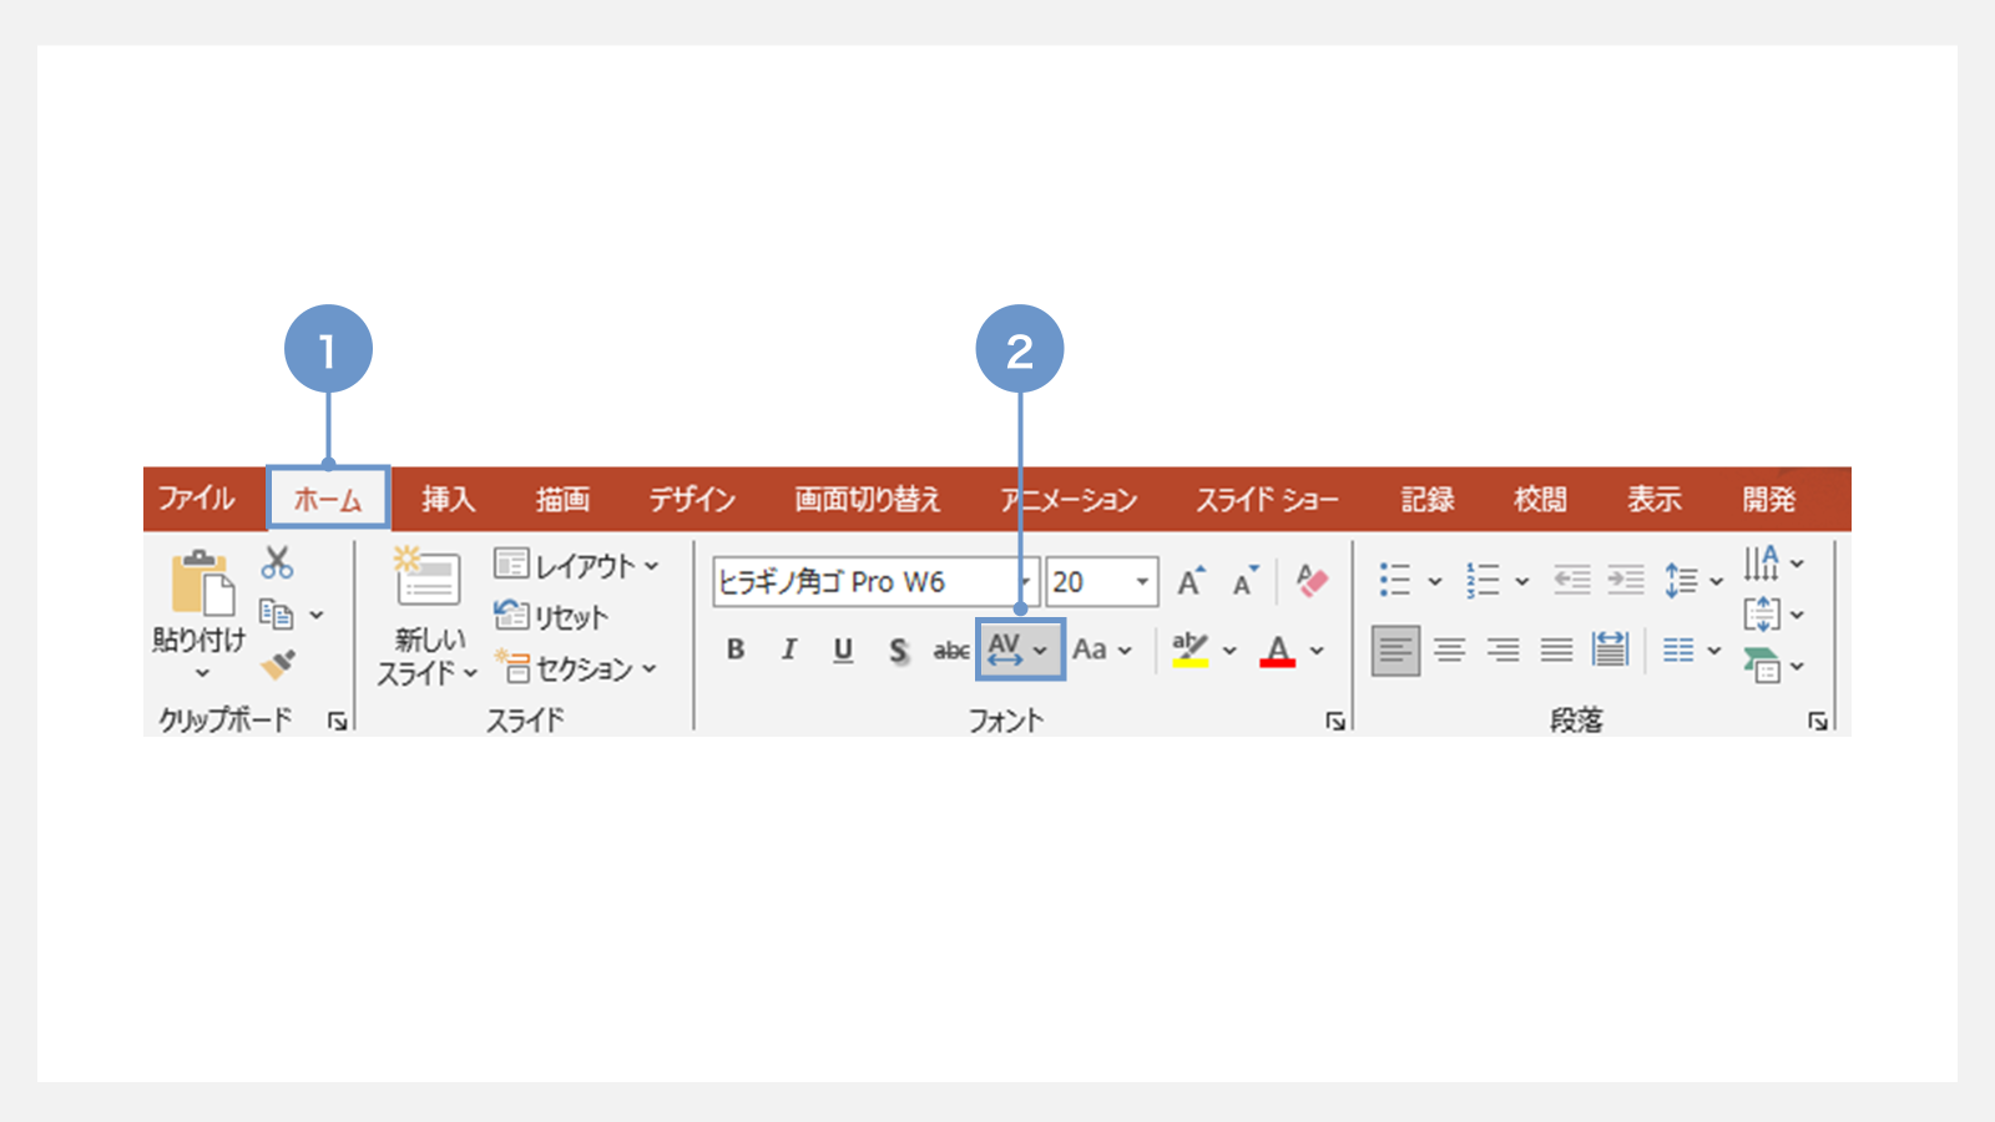Screen dimensions: 1995x1122
Task: Add a slide with 新しいスライド icon
Action: tap(428, 578)
